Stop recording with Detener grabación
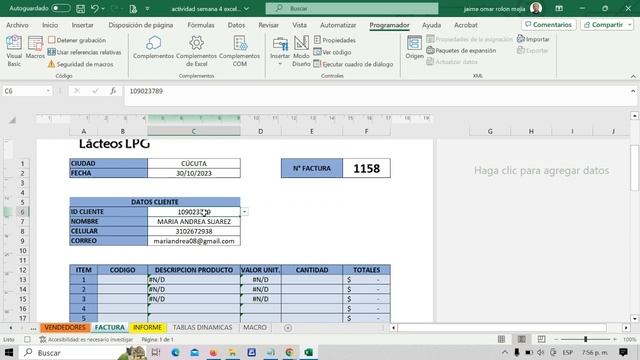Viewport: 640px width, 360px height. pos(77,40)
